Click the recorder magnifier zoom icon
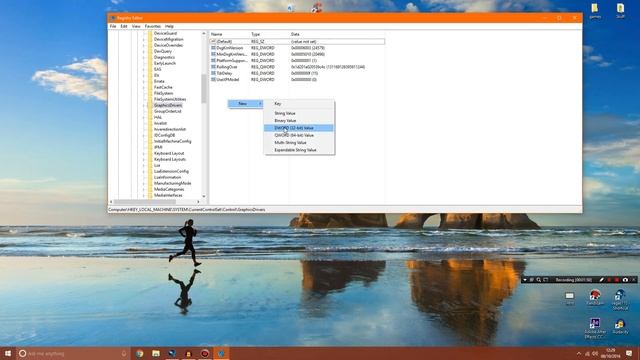Screen dimensions: 640x360 (539, 280)
